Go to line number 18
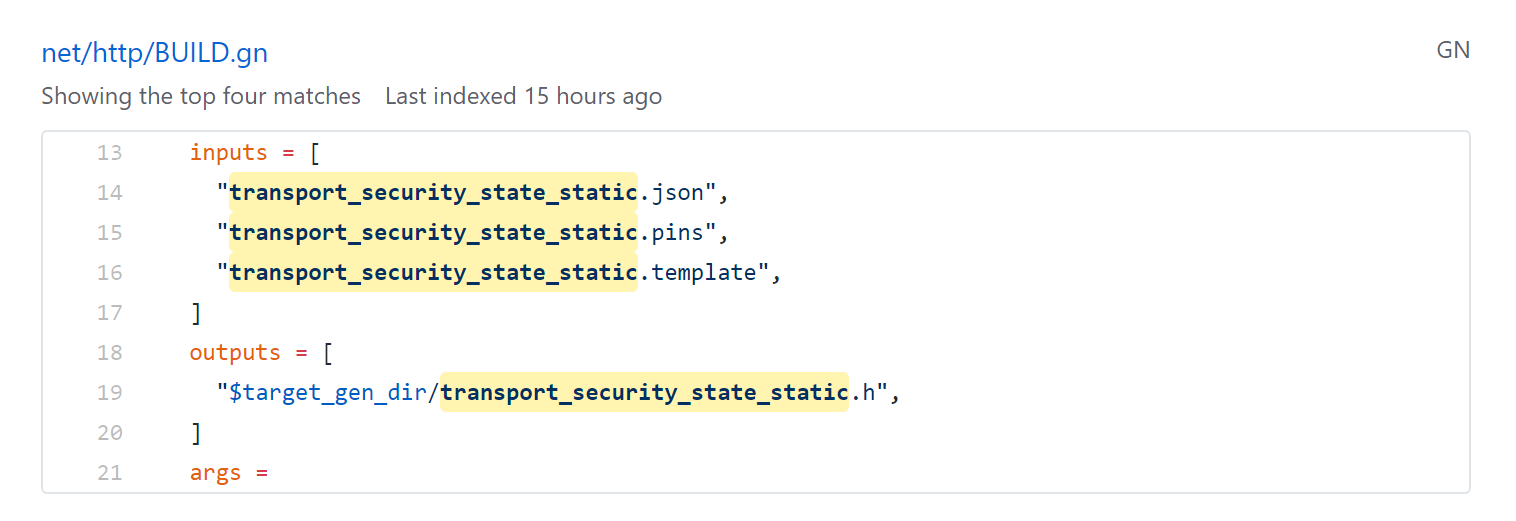1516x521 pixels. pos(110,353)
